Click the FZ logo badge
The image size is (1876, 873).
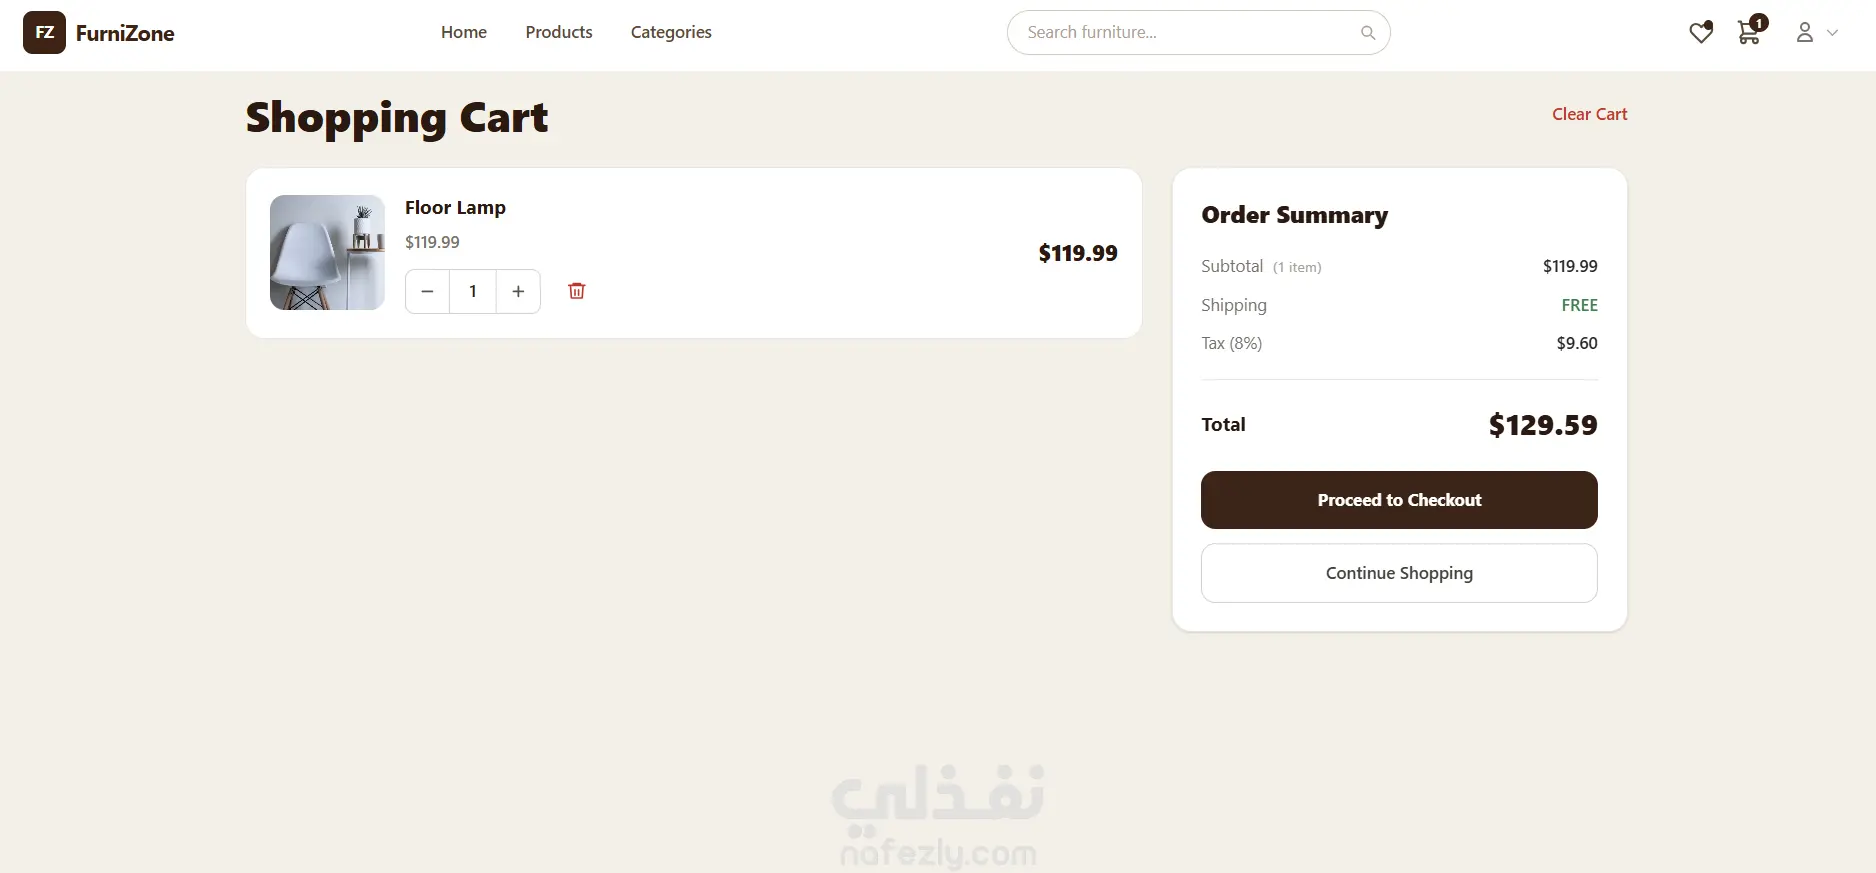pos(44,33)
